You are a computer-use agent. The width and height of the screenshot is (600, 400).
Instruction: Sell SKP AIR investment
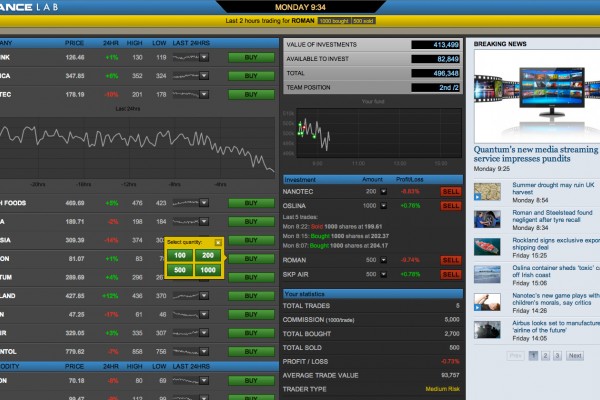[x=451, y=274]
